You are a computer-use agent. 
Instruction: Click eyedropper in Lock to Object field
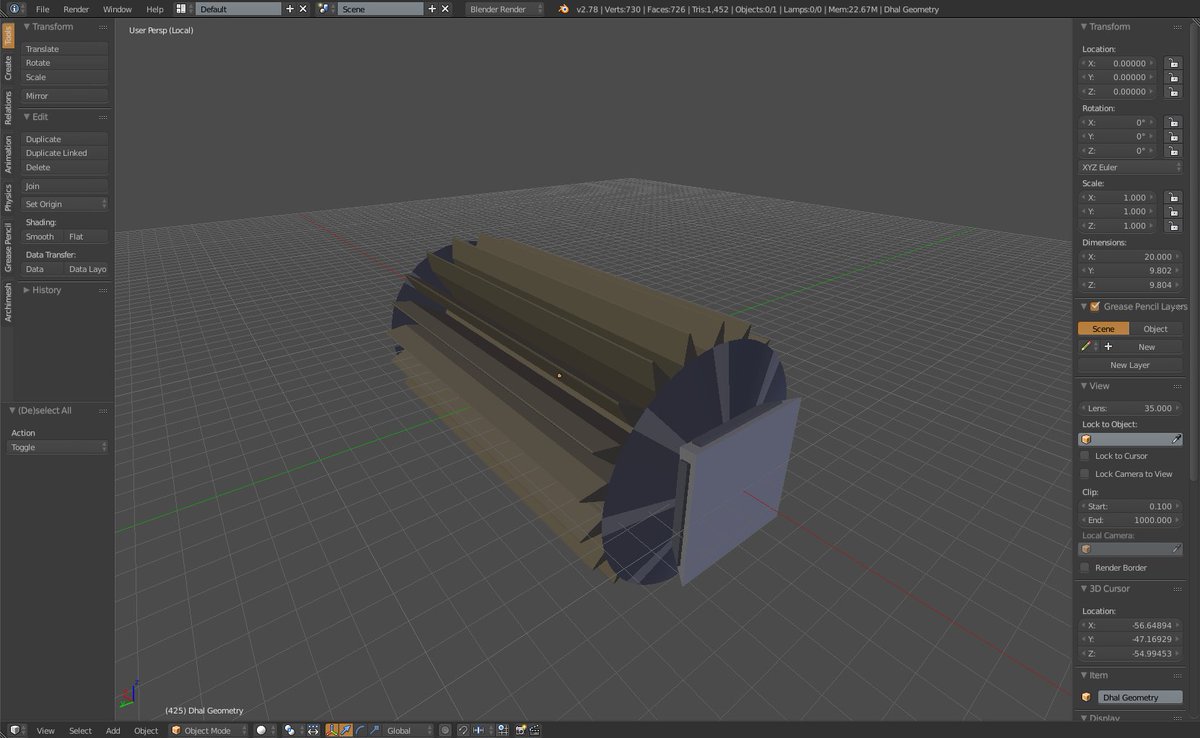click(x=1176, y=439)
